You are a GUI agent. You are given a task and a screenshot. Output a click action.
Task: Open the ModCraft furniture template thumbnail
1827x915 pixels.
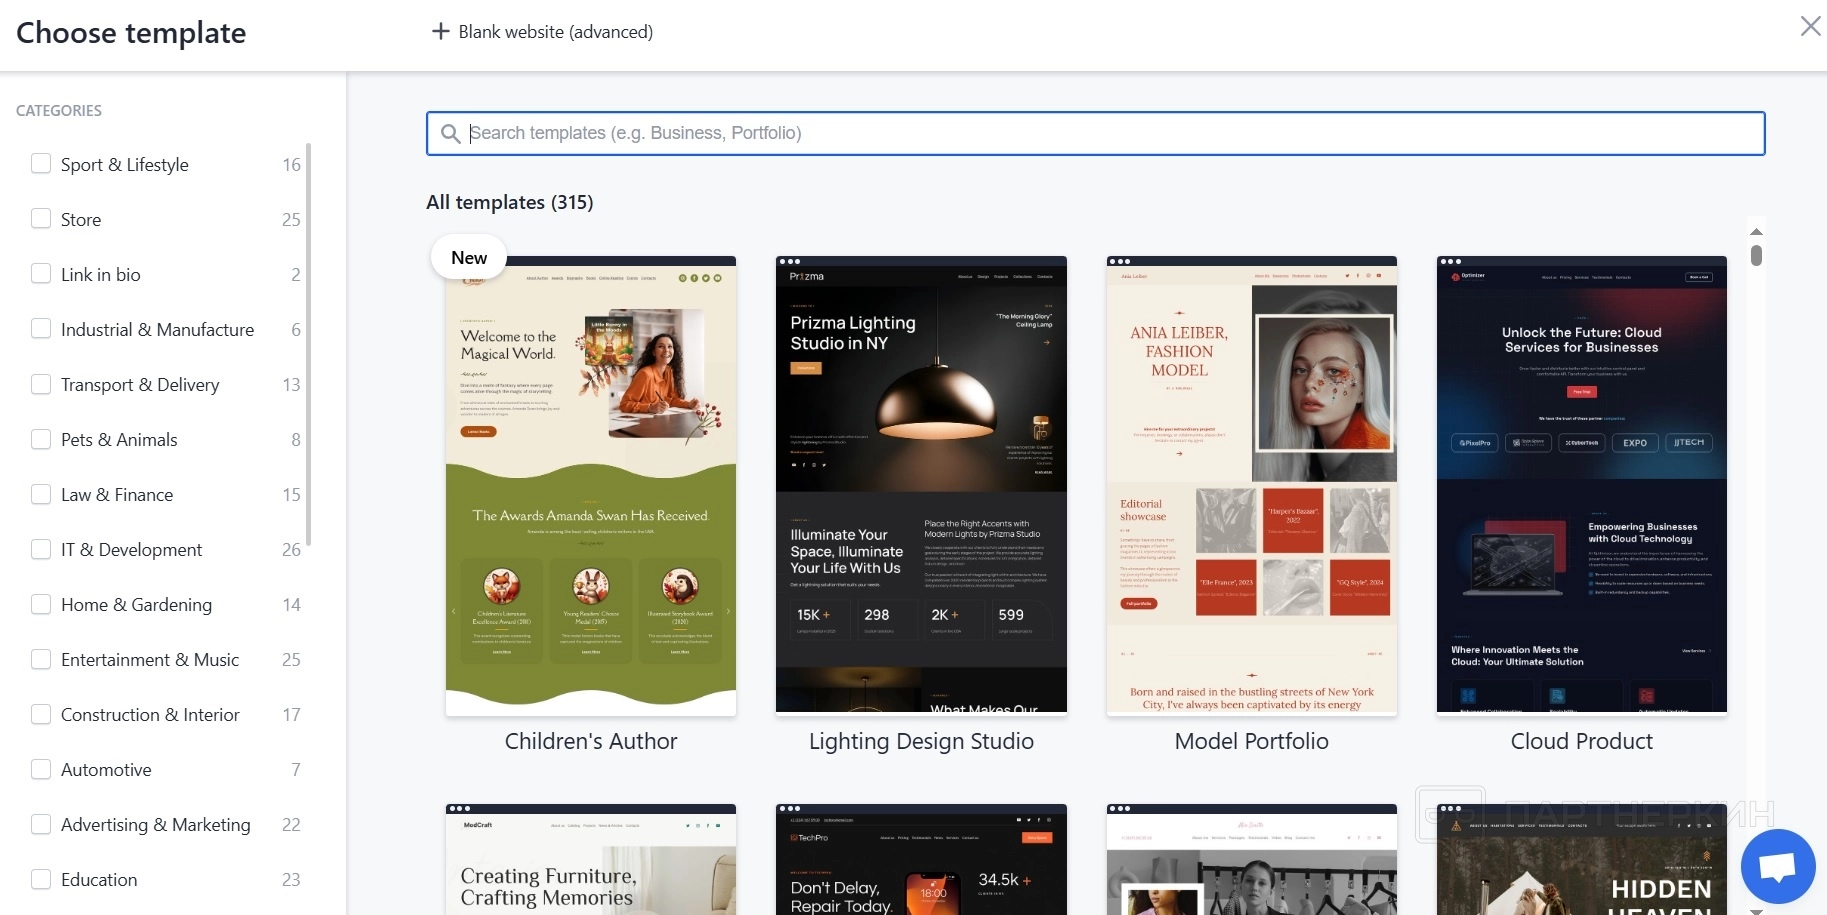tap(591, 860)
